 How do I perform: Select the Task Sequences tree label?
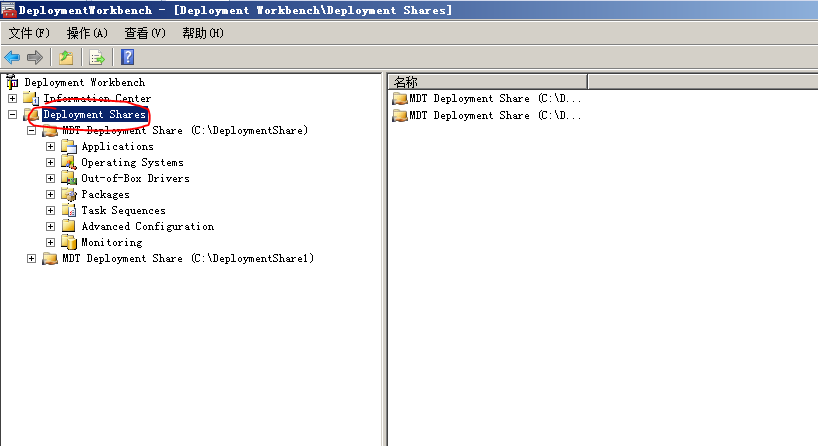click(x=124, y=211)
